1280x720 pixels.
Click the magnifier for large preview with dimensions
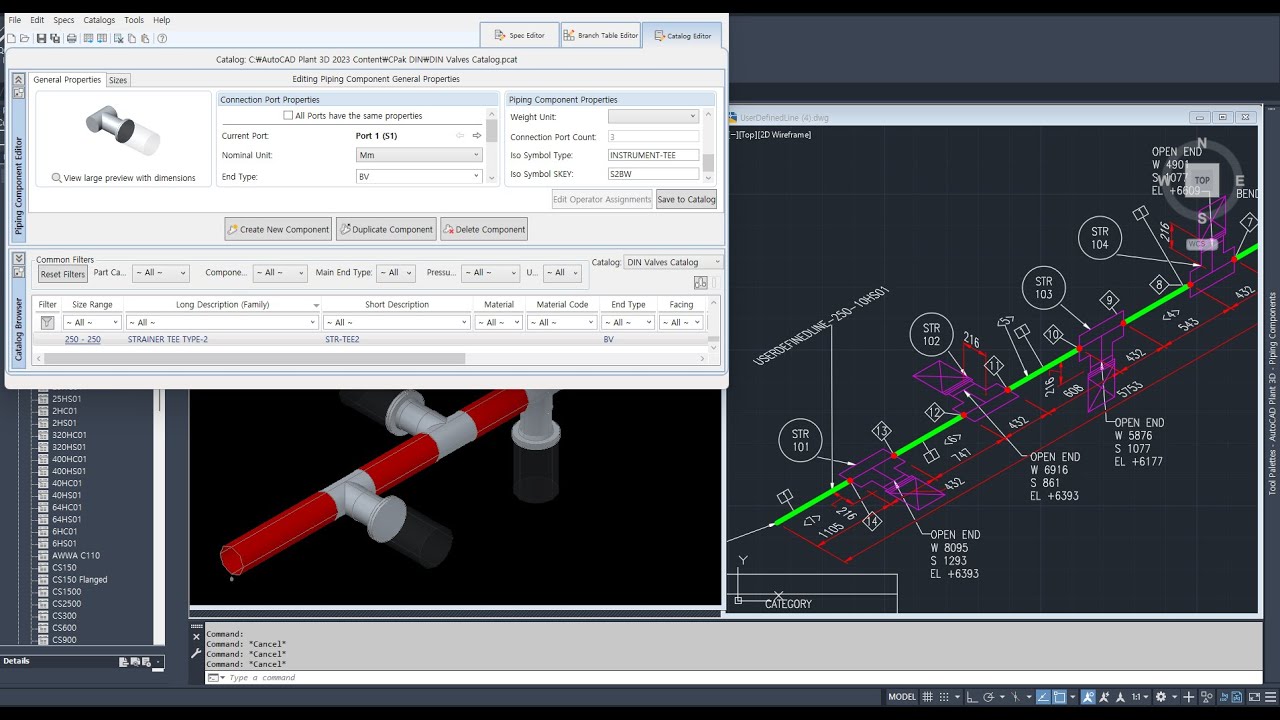point(56,178)
